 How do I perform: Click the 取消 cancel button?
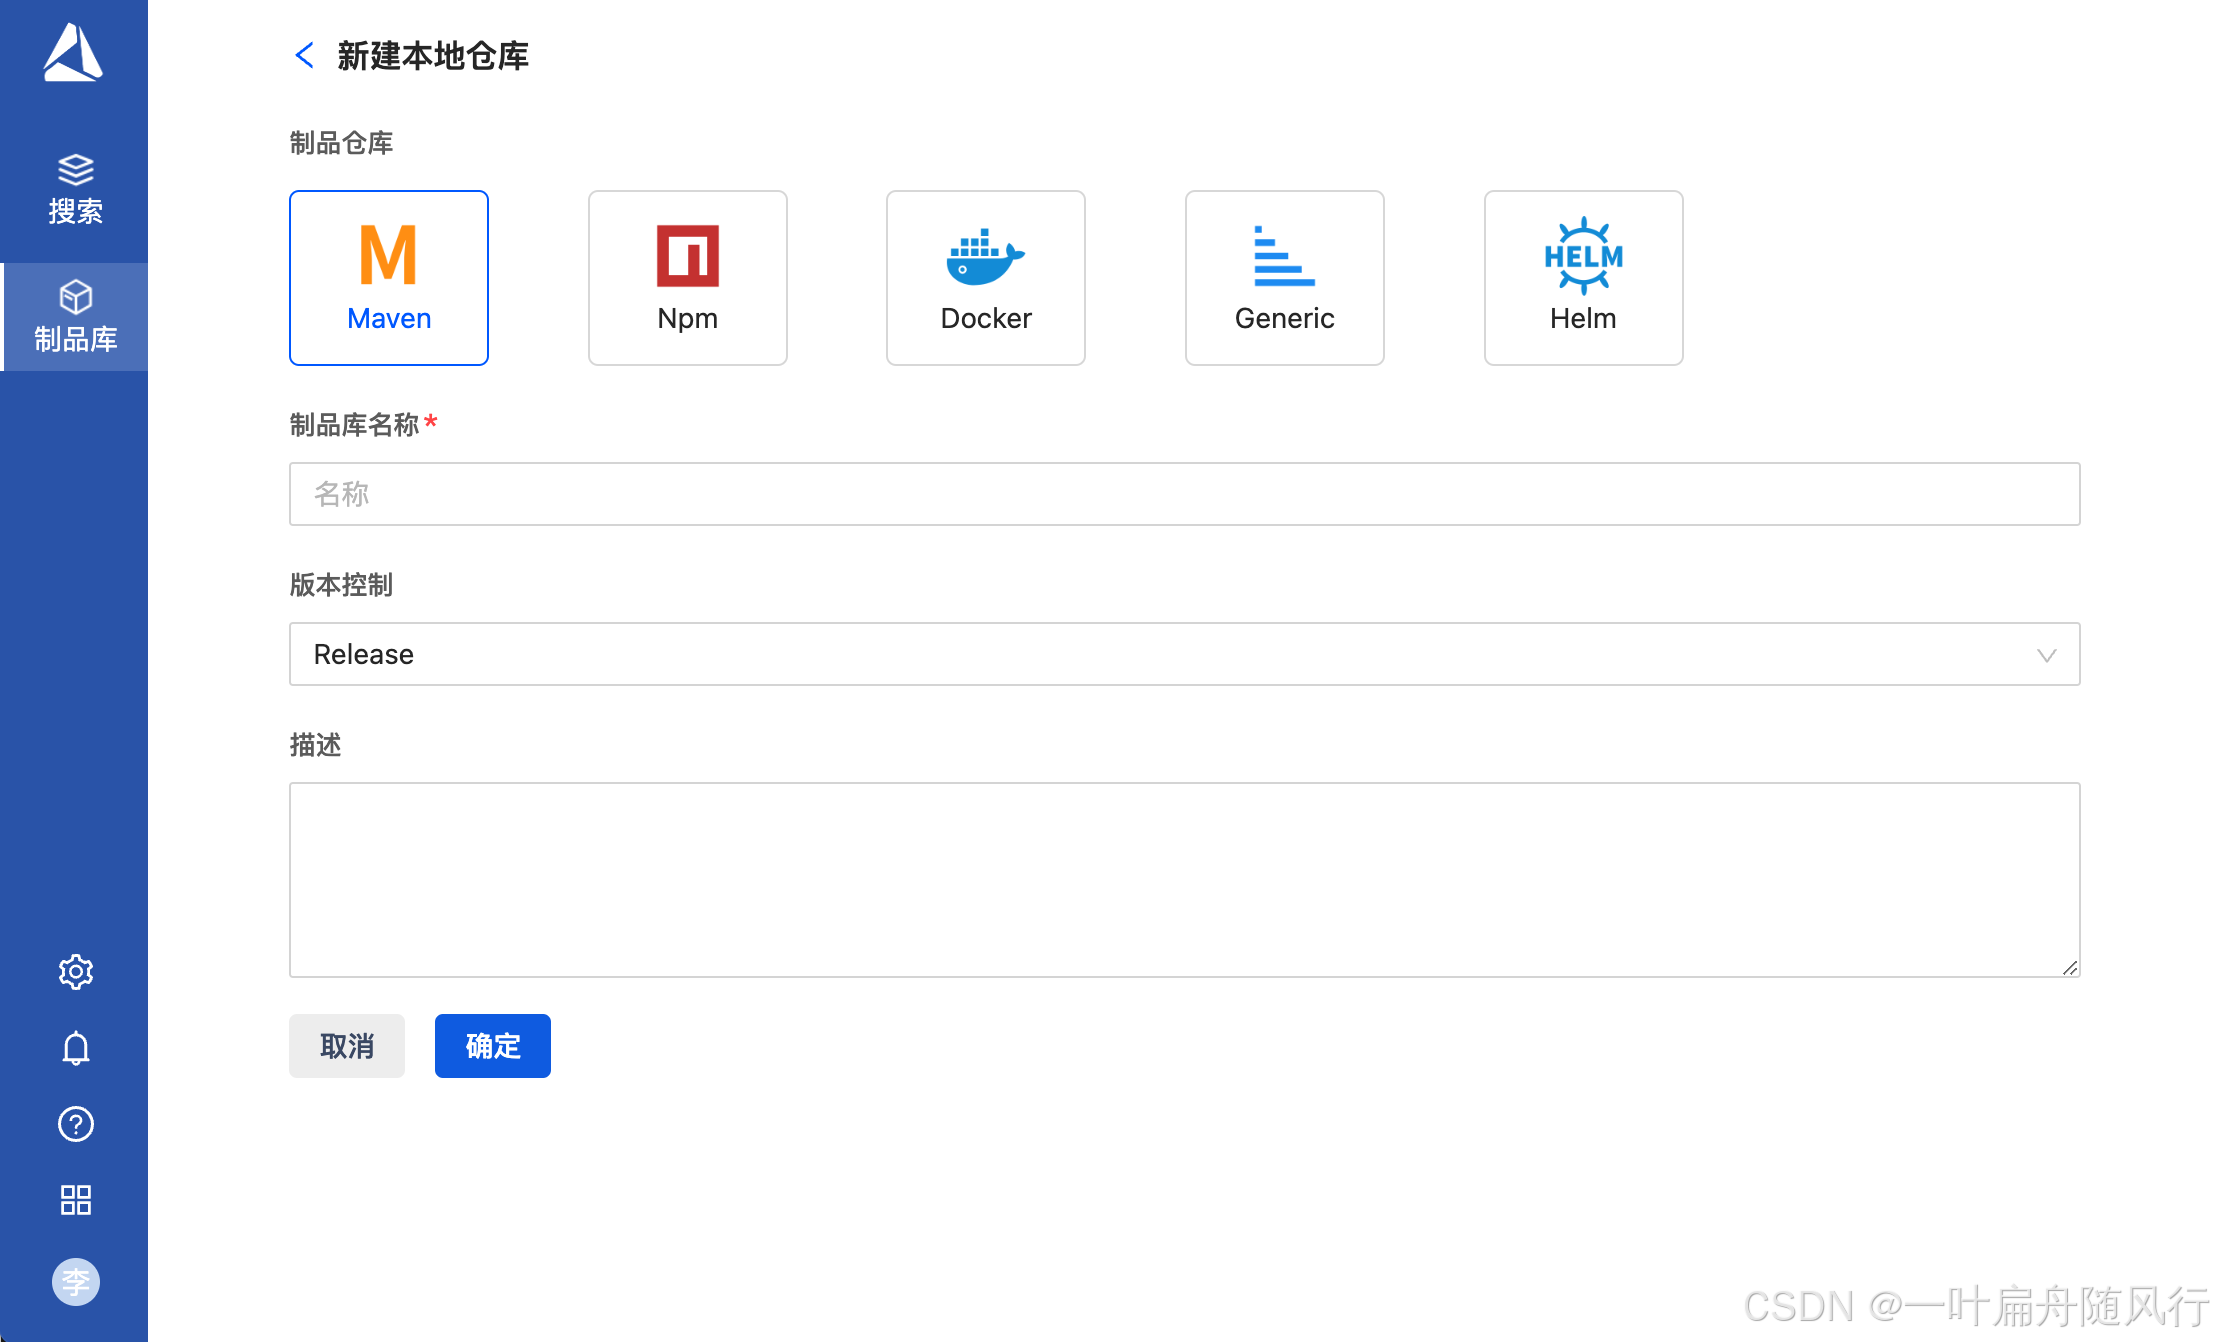tap(347, 1046)
